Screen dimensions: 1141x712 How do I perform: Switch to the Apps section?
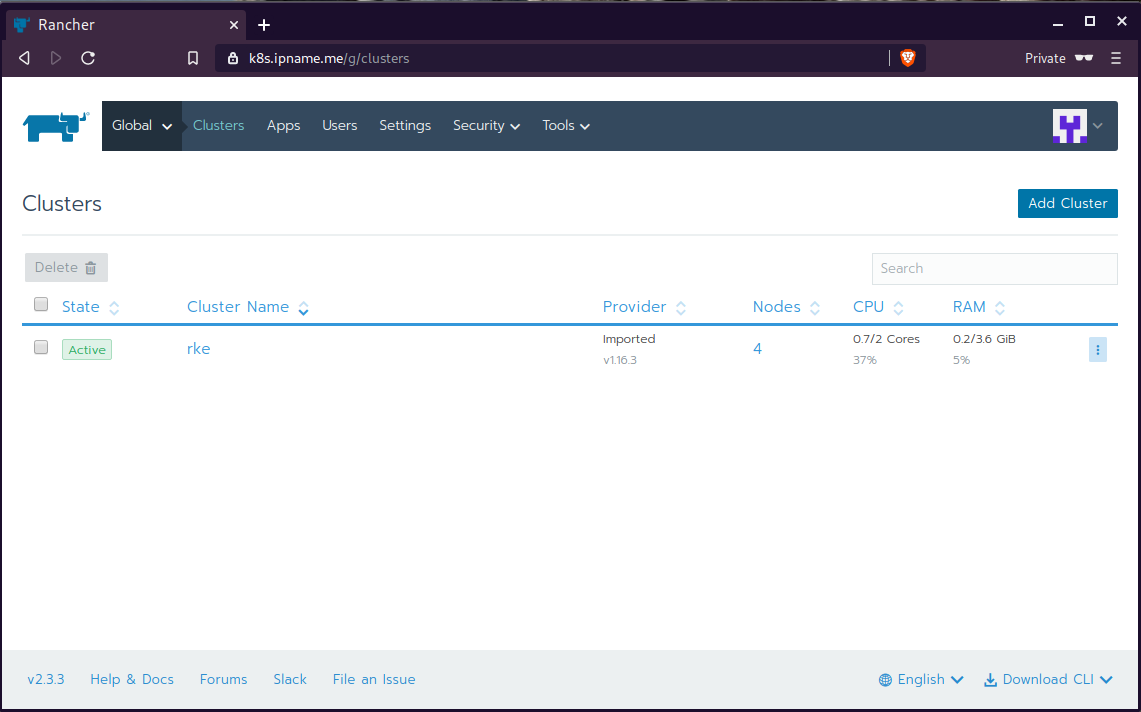[x=283, y=126]
